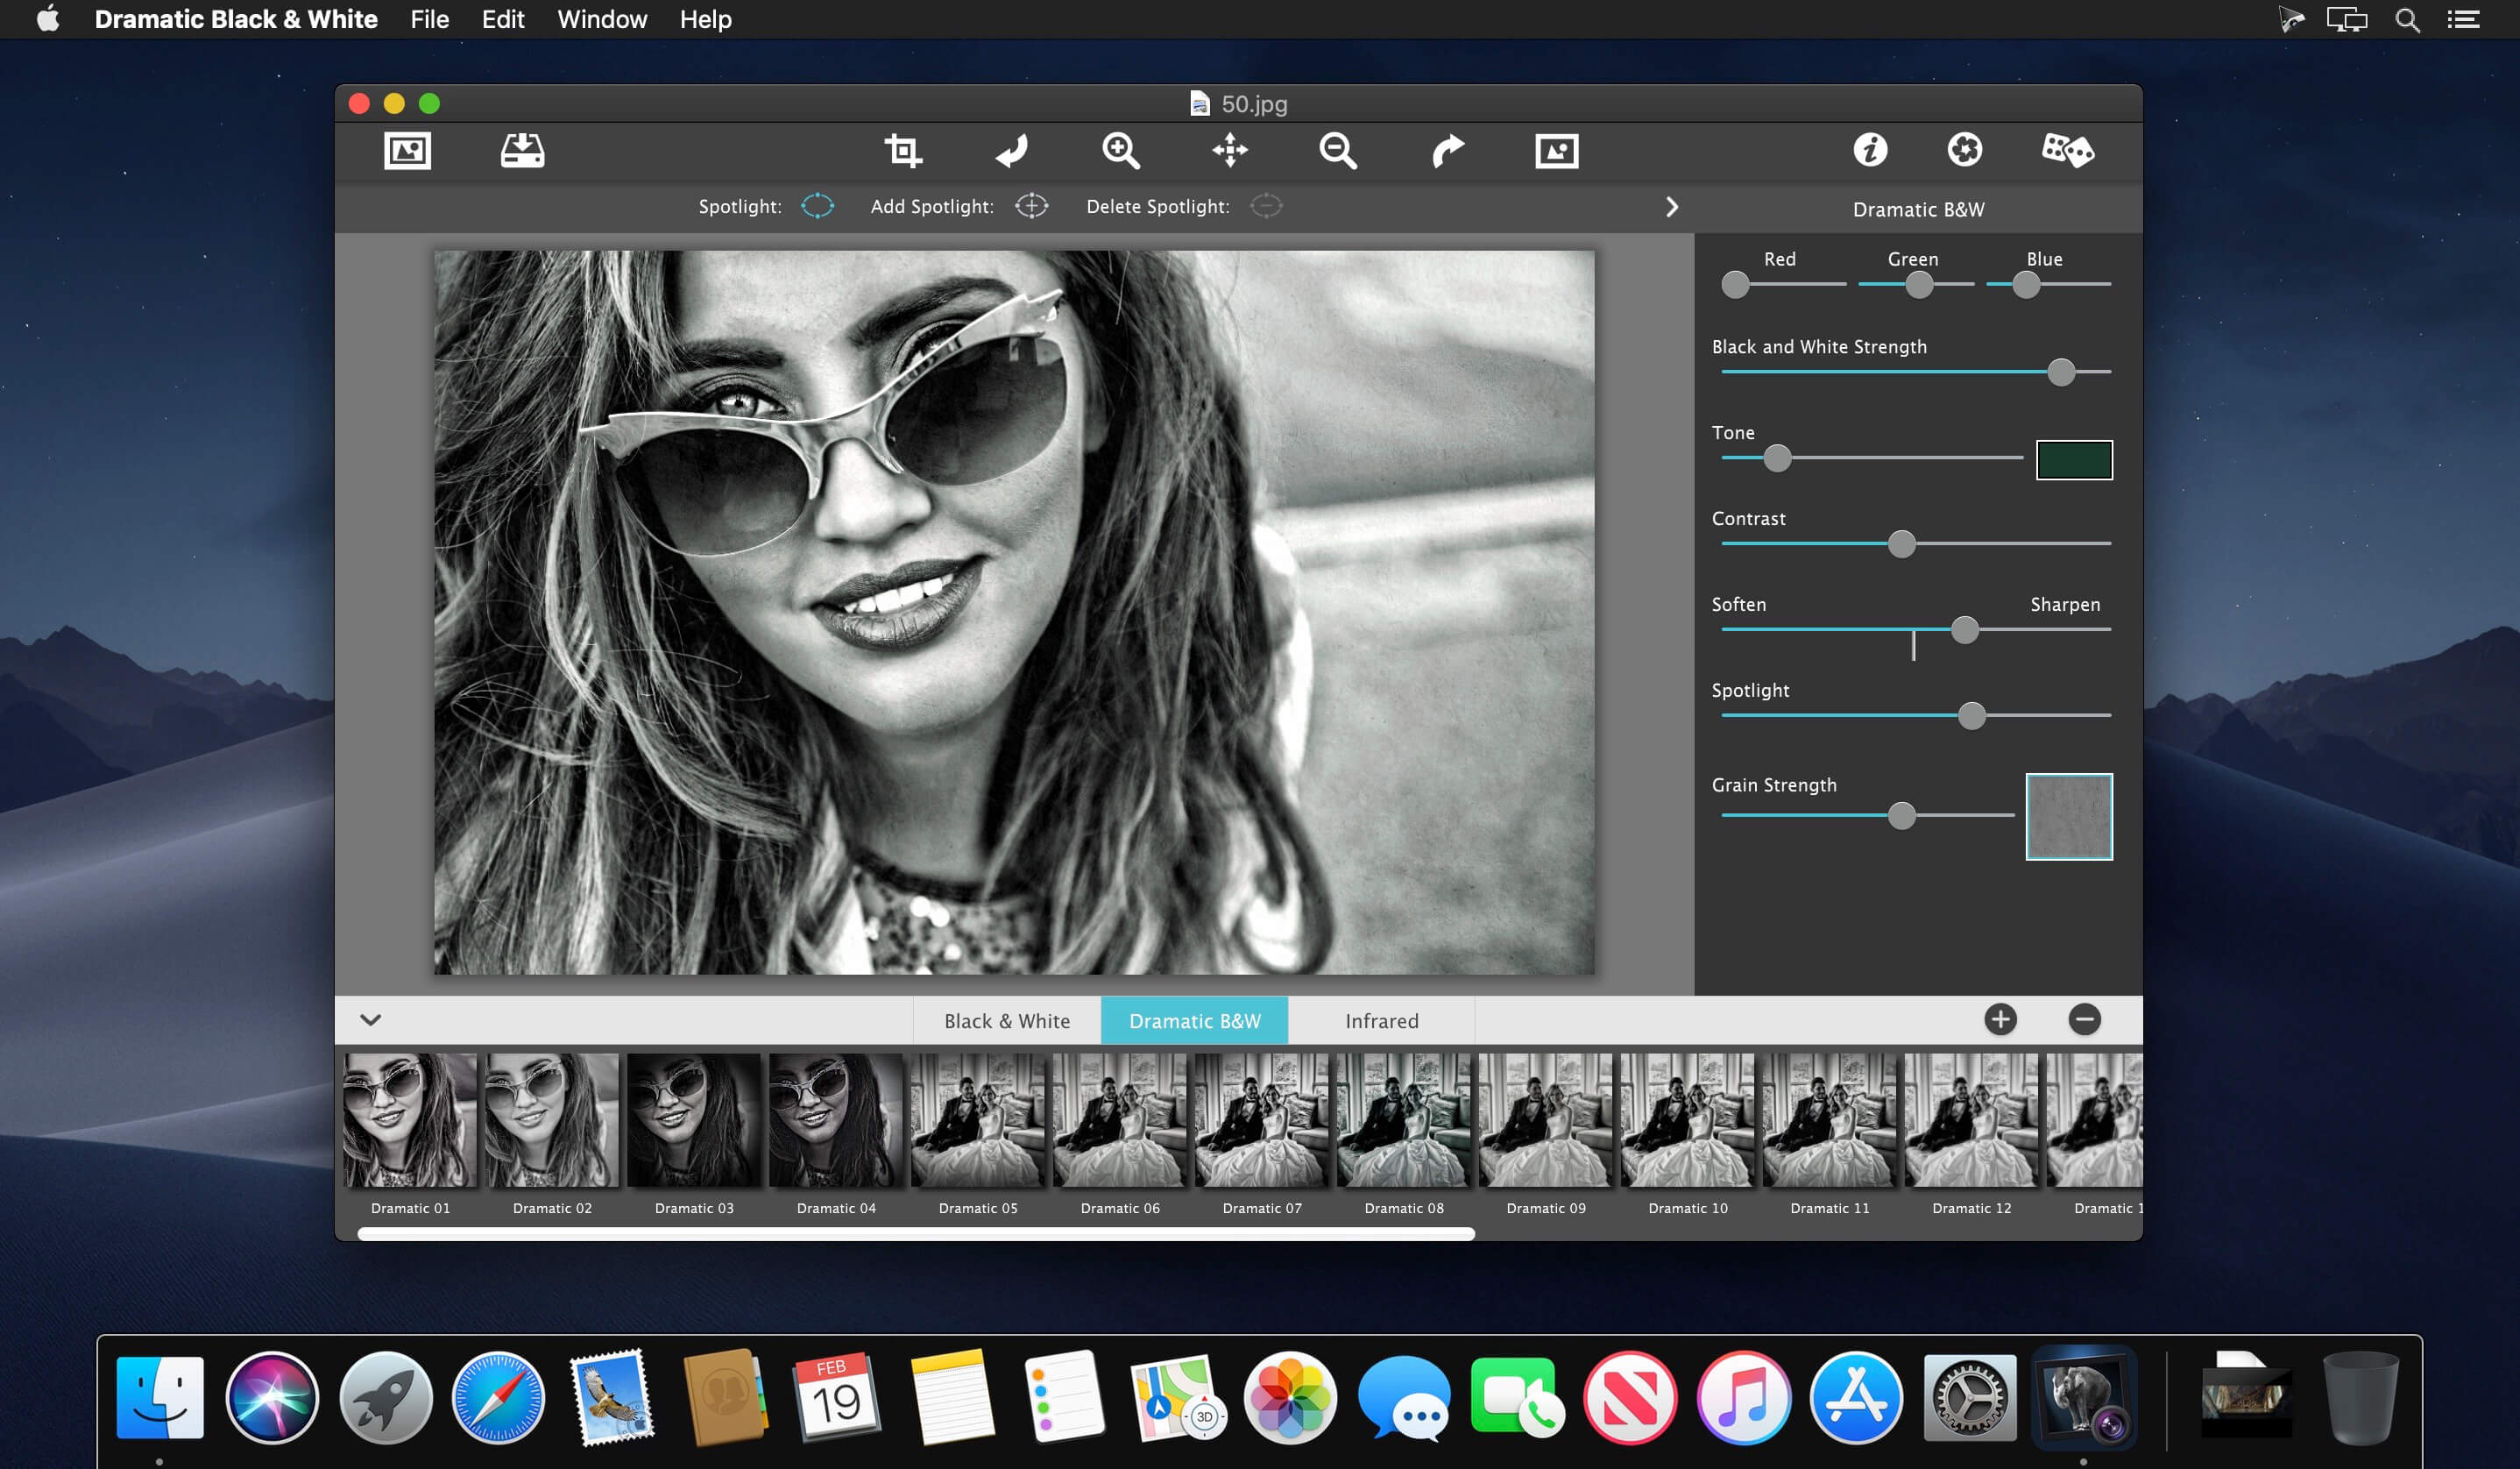Click the plus add preset button
The image size is (2520, 1469).
(2000, 1020)
